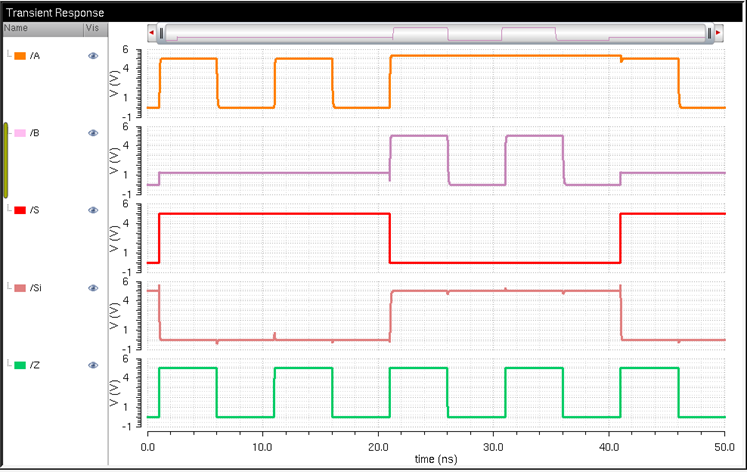
Task: Click V (V) axis label of /Z plot
Action: tap(114, 393)
